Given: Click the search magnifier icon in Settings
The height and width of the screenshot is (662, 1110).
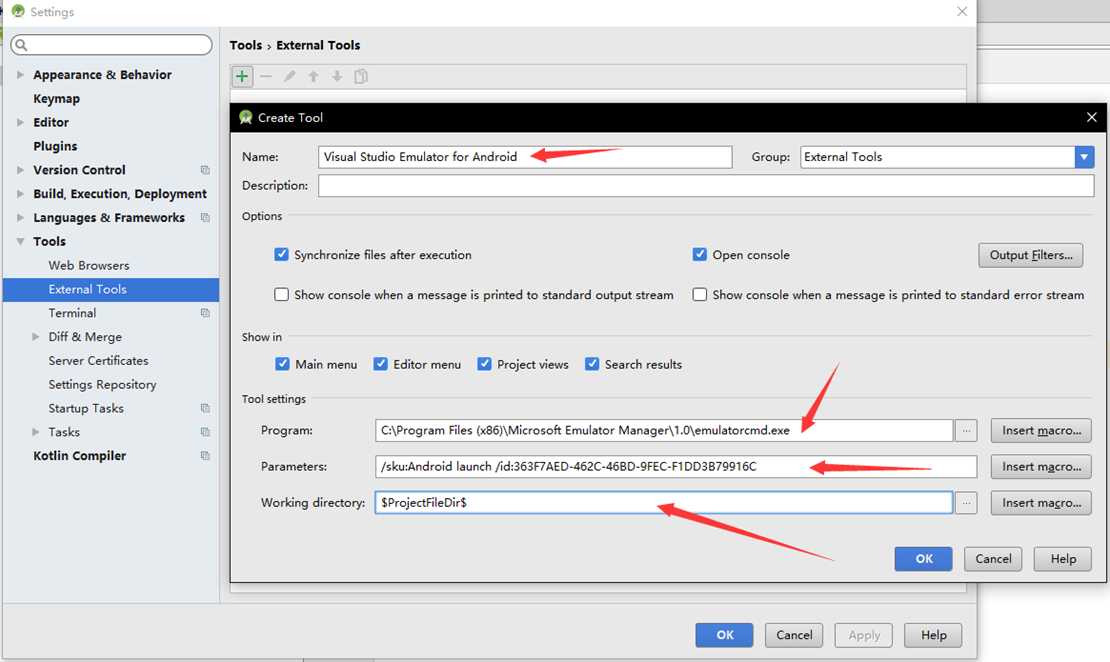Looking at the screenshot, I should (x=21, y=45).
